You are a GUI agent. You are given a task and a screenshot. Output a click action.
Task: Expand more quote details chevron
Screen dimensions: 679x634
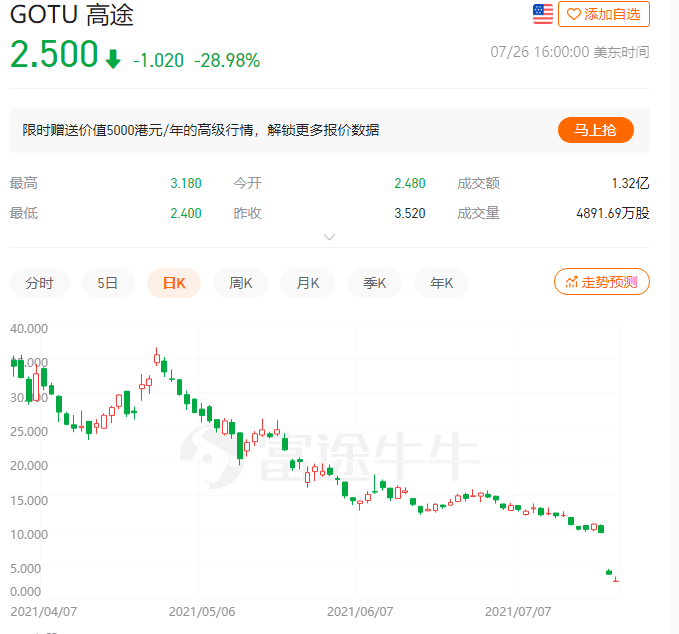tap(330, 237)
